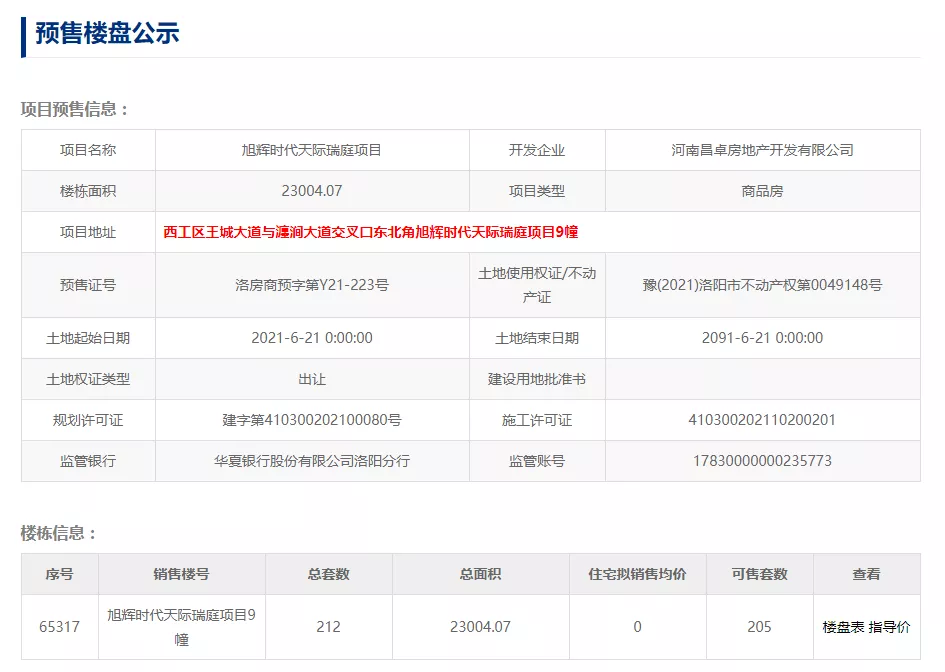Click total units value 212
Screen dimensions: 945x672
(x=328, y=627)
